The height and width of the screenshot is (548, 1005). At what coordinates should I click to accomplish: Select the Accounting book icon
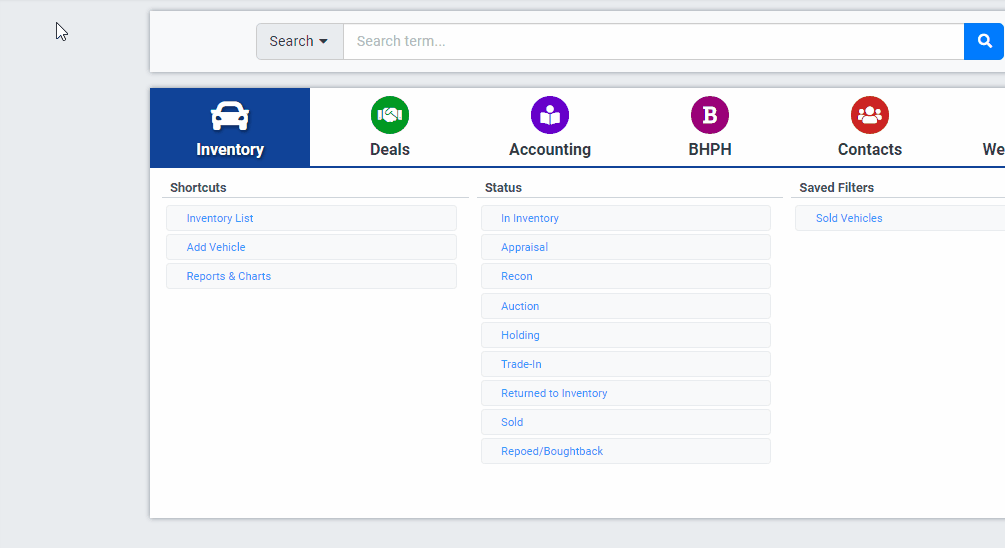(x=549, y=115)
